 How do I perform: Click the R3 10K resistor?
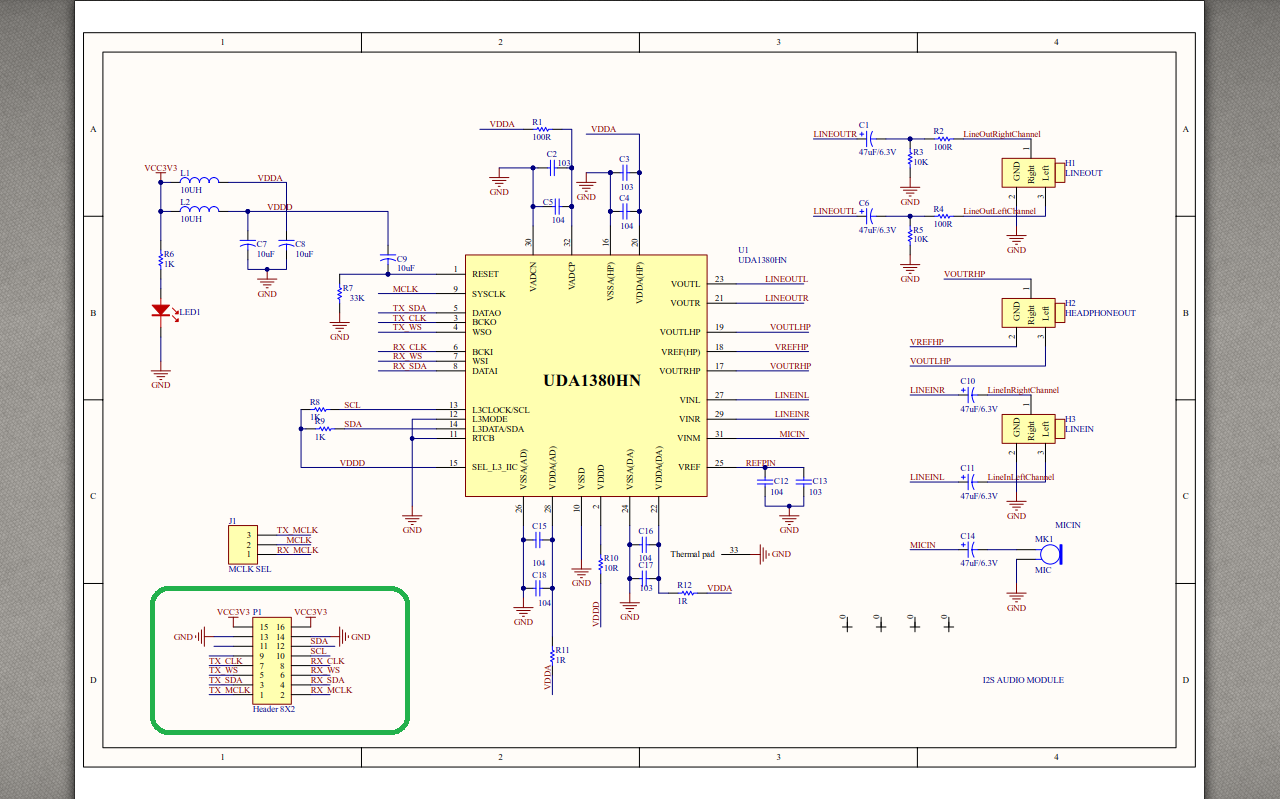[x=910, y=157]
